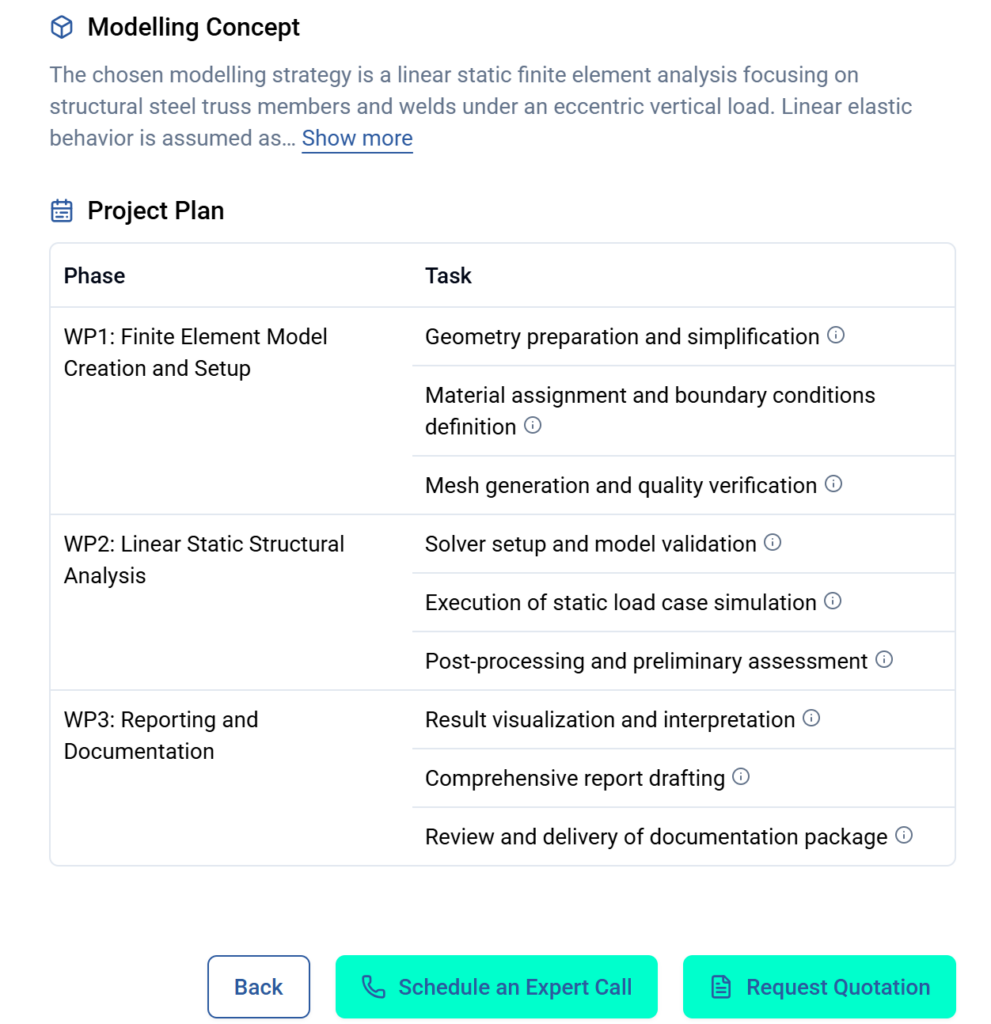Click info icon beside Execution of static load case simulation
991x1024 pixels.
833,602
